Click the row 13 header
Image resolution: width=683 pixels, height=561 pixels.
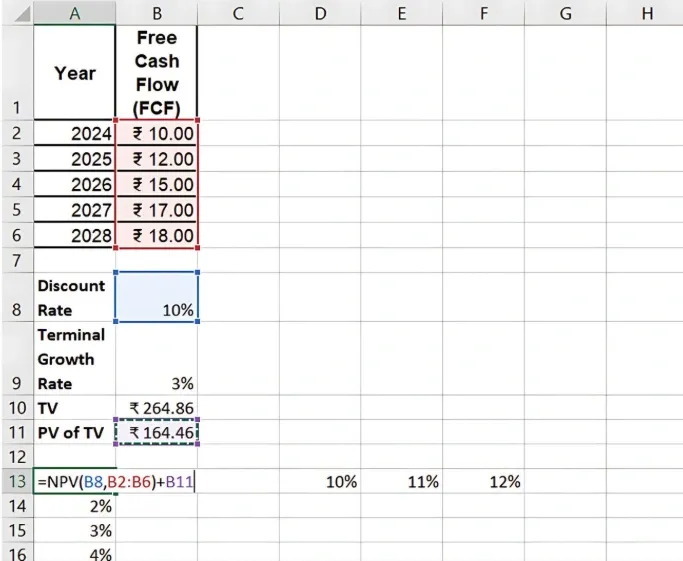pyautogui.click(x=17, y=481)
